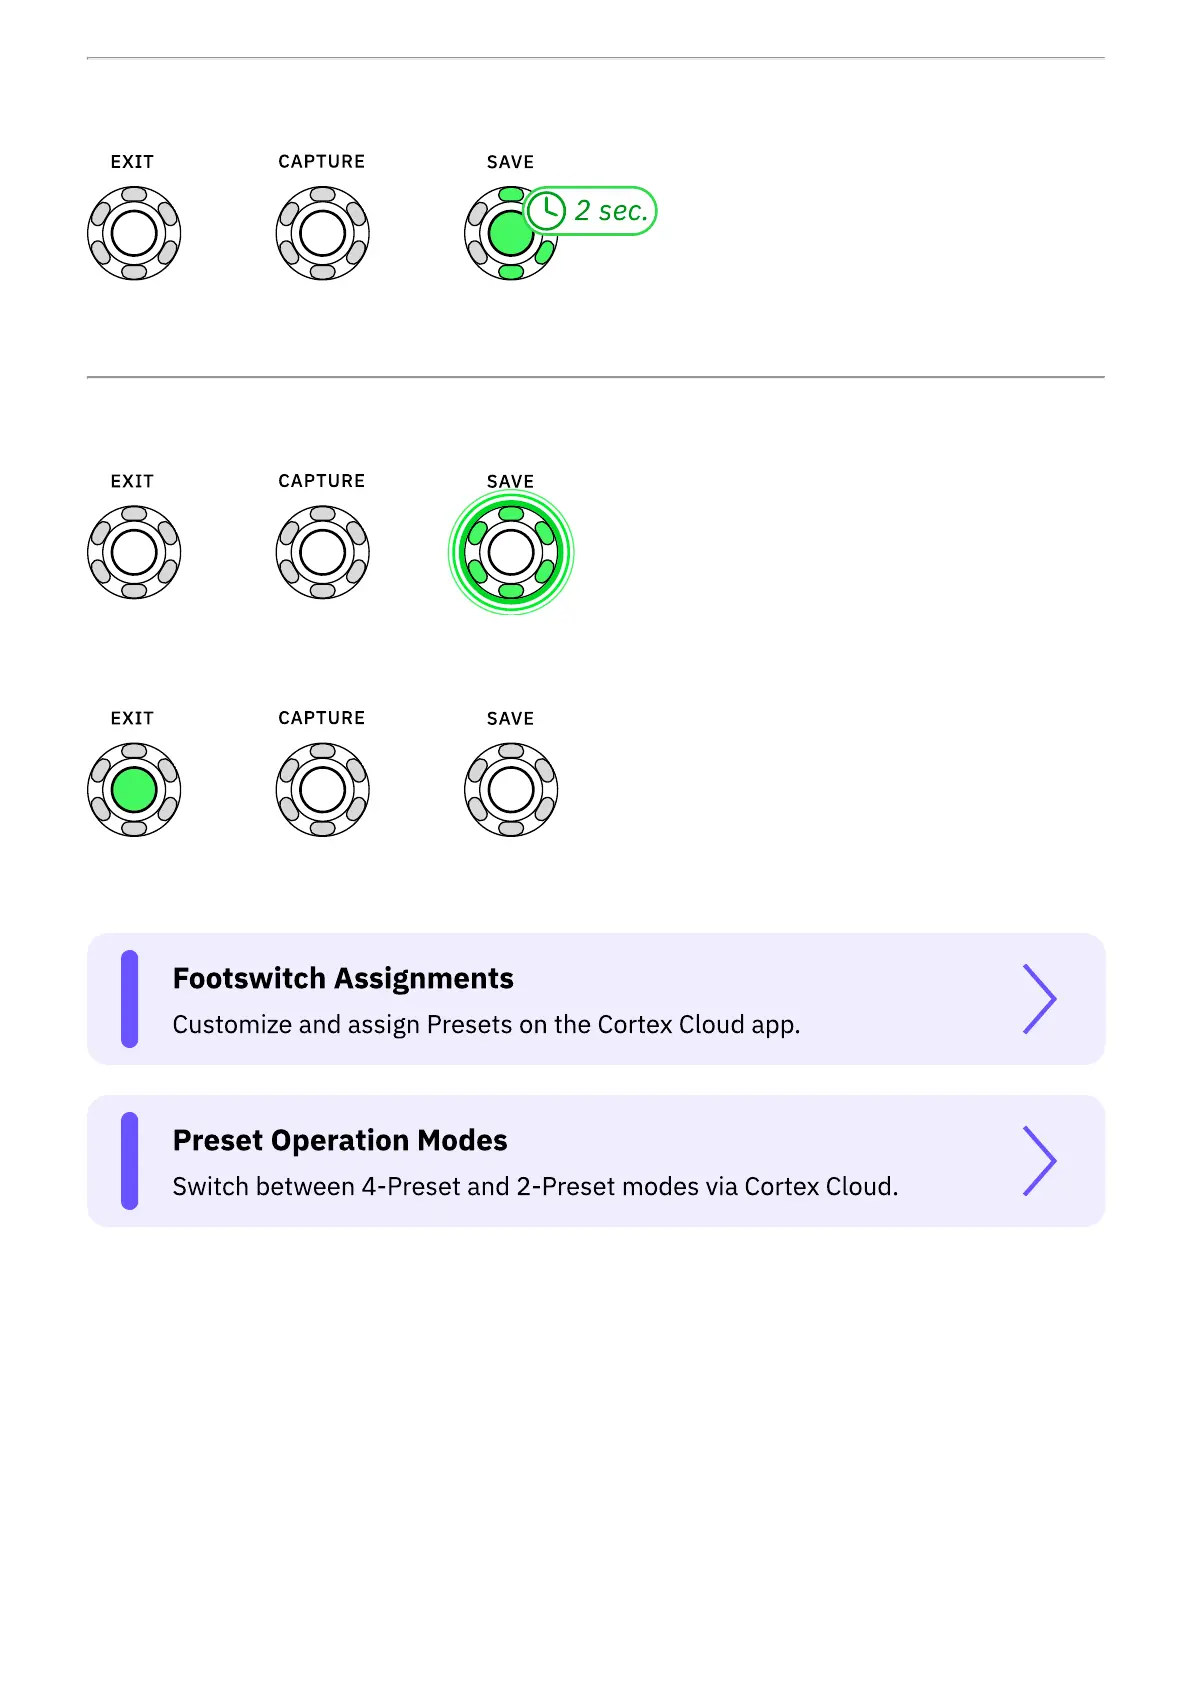Viewport: 1190px width, 1684px height.
Task: Click the clock icon in the 2 sec. badge
Action: tap(546, 211)
